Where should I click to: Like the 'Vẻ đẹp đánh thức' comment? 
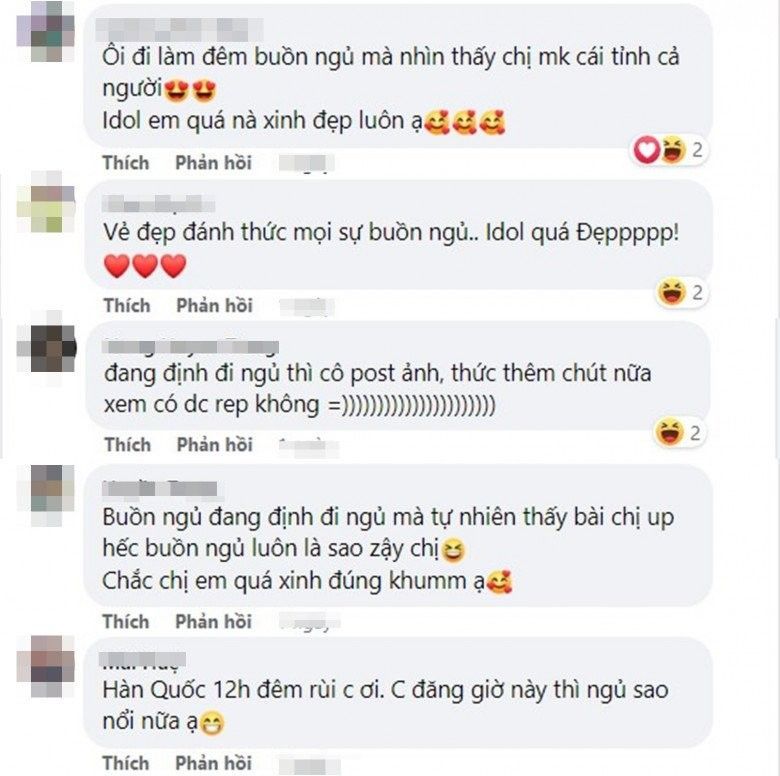tap(127, 305)
